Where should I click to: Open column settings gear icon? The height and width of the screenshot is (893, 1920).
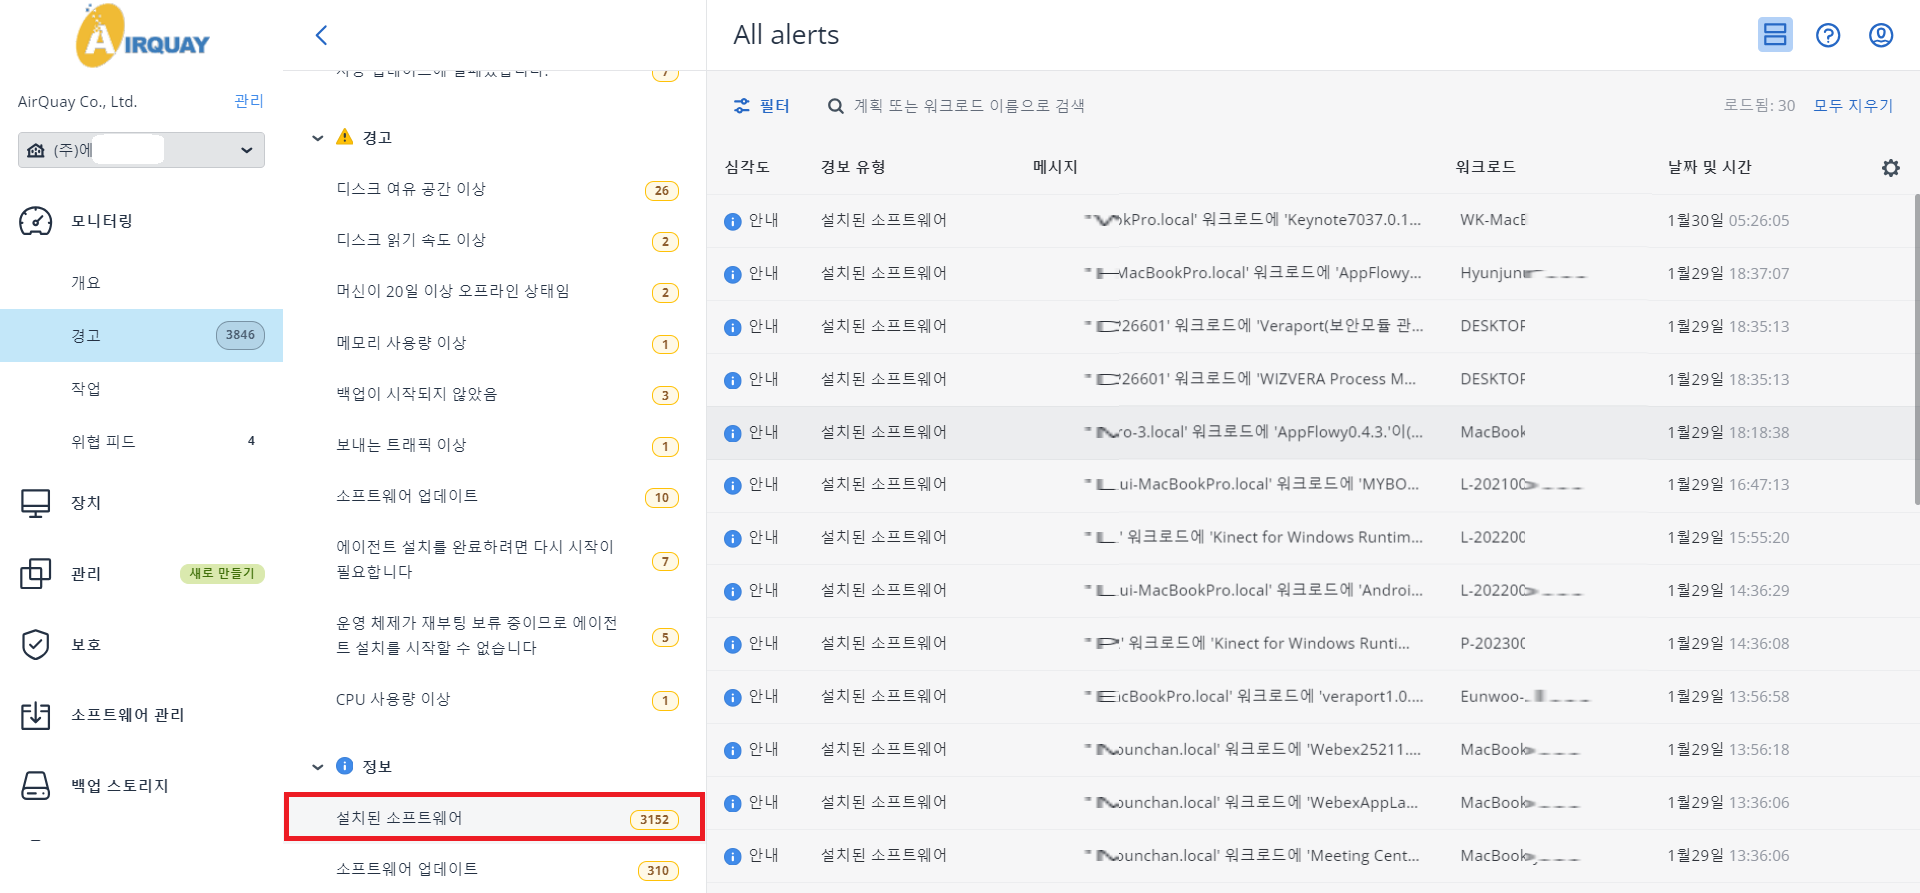[1890, 168]
